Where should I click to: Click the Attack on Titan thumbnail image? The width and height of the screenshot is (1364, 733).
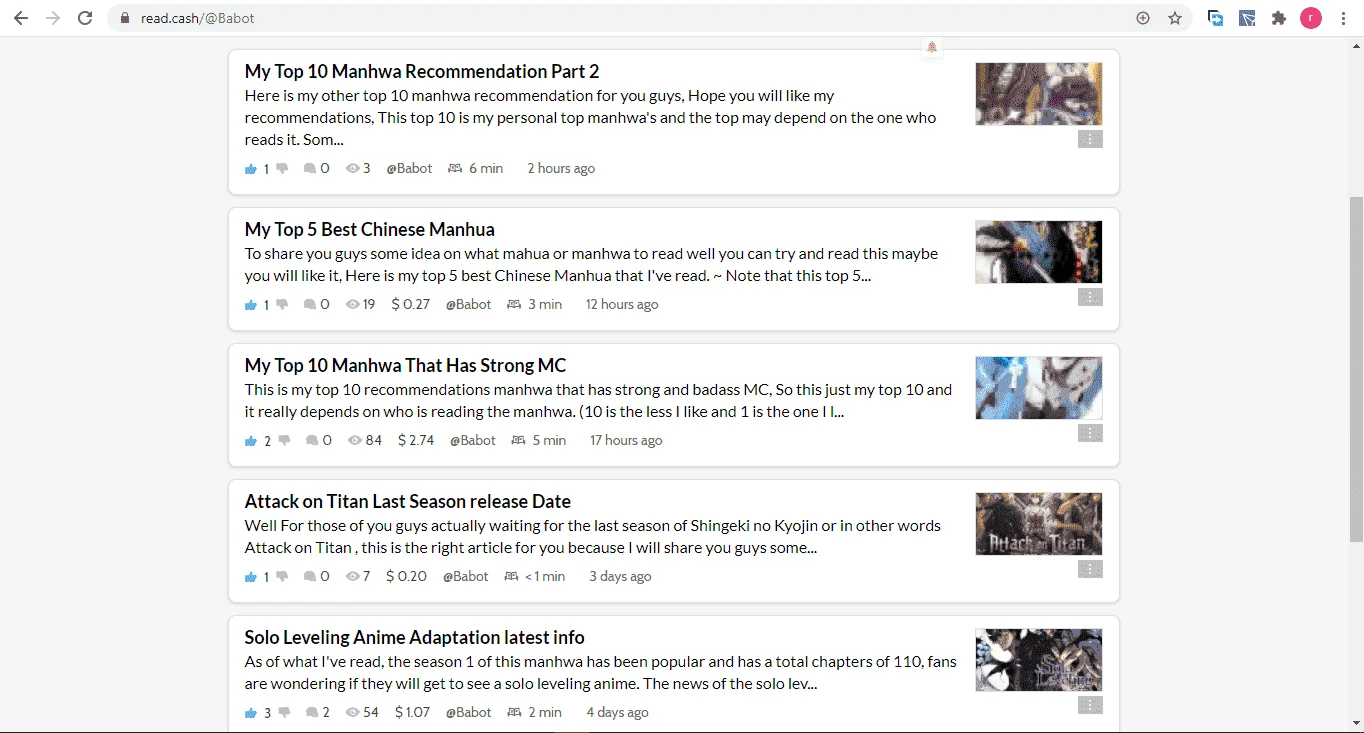pos(1039,524)
